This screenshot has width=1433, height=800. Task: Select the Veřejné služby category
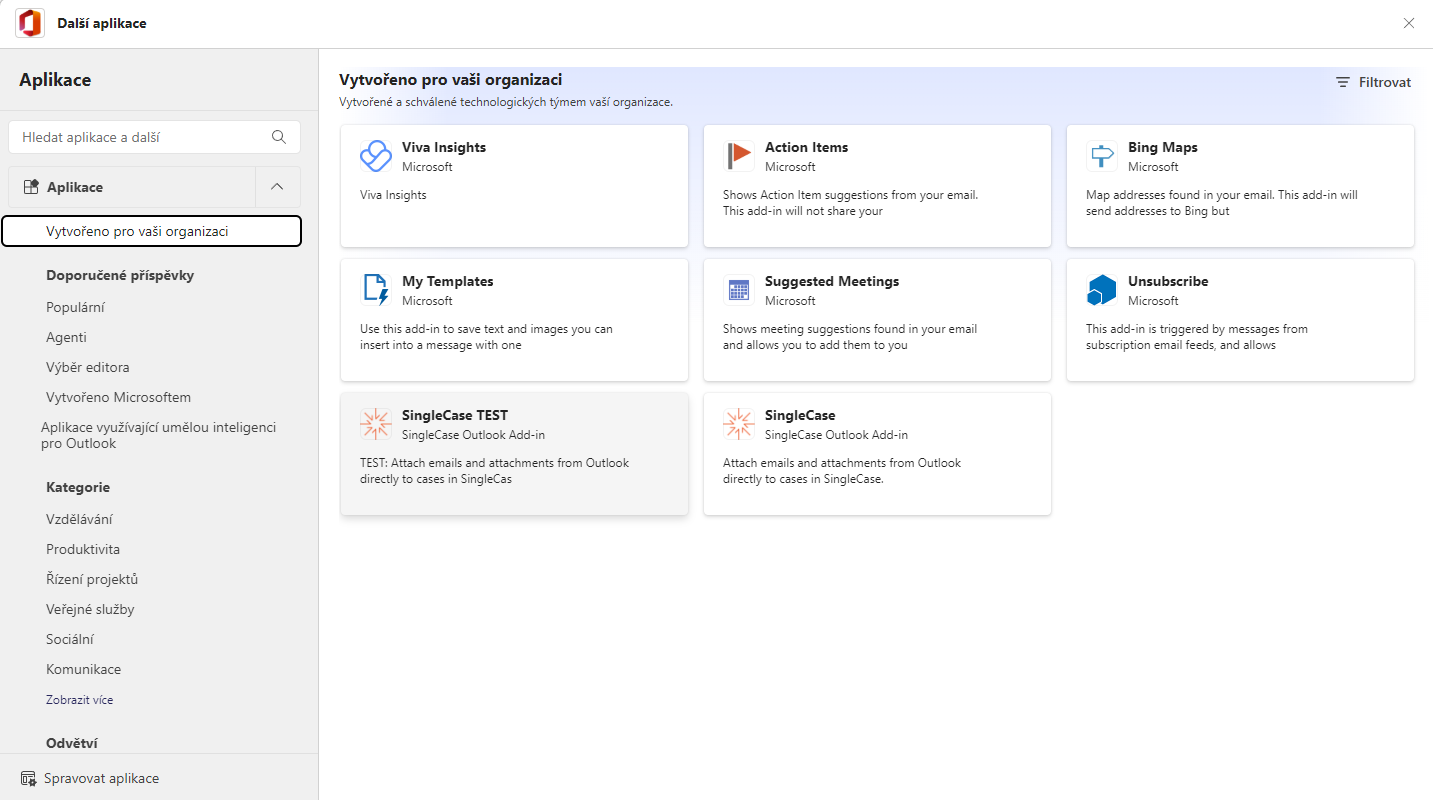[x=90, y=609]
